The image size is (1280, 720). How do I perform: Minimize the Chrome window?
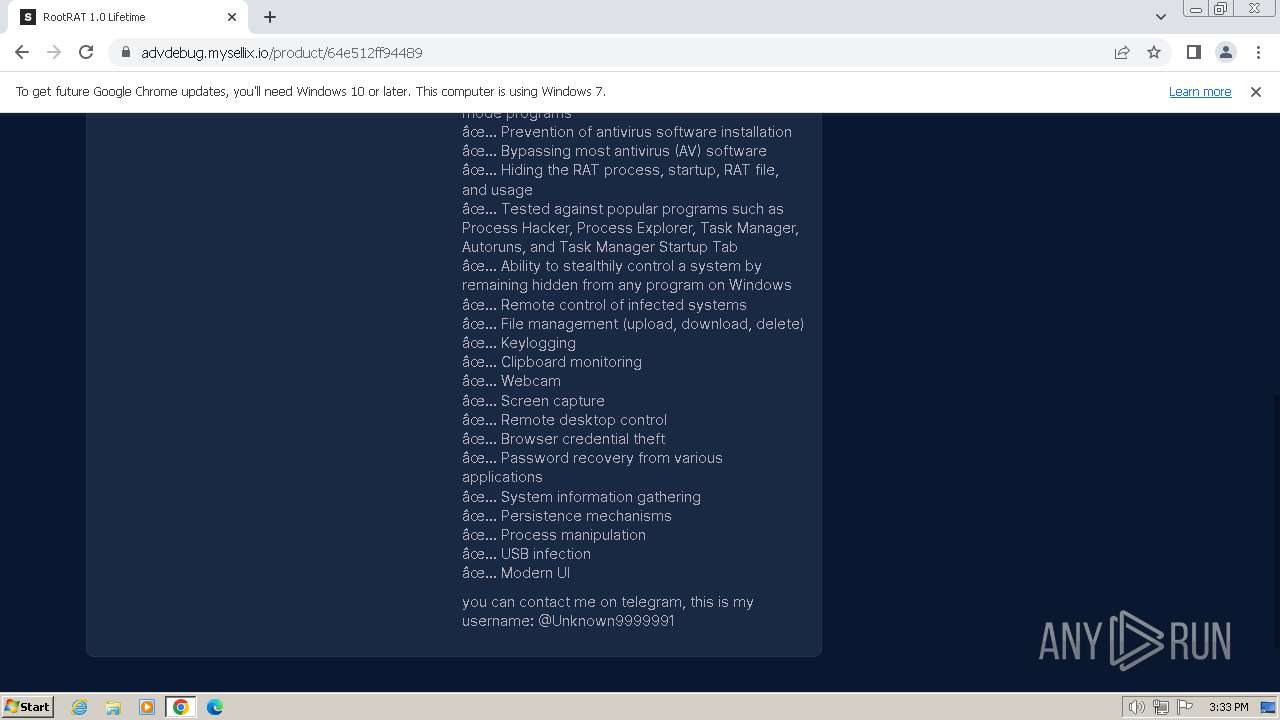(1195, 9)
